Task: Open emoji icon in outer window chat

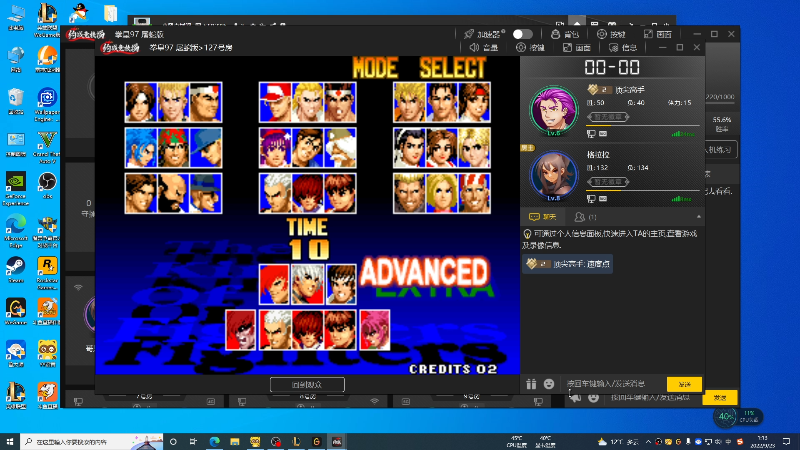Action: [593, 397]
